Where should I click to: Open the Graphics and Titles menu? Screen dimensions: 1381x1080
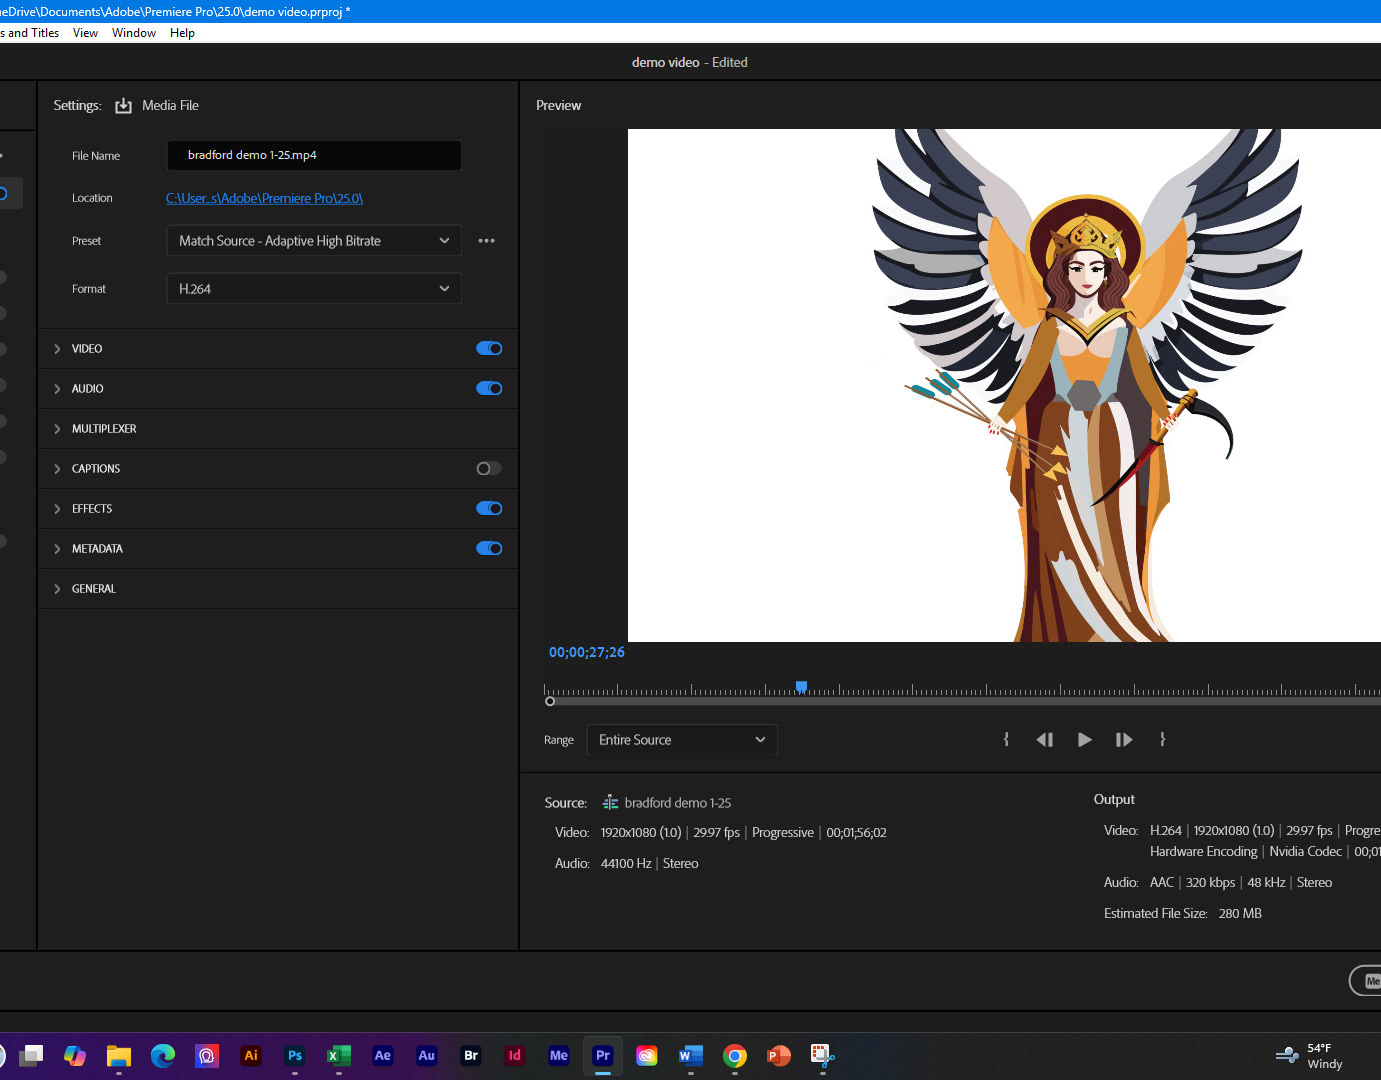coord(30,33)
